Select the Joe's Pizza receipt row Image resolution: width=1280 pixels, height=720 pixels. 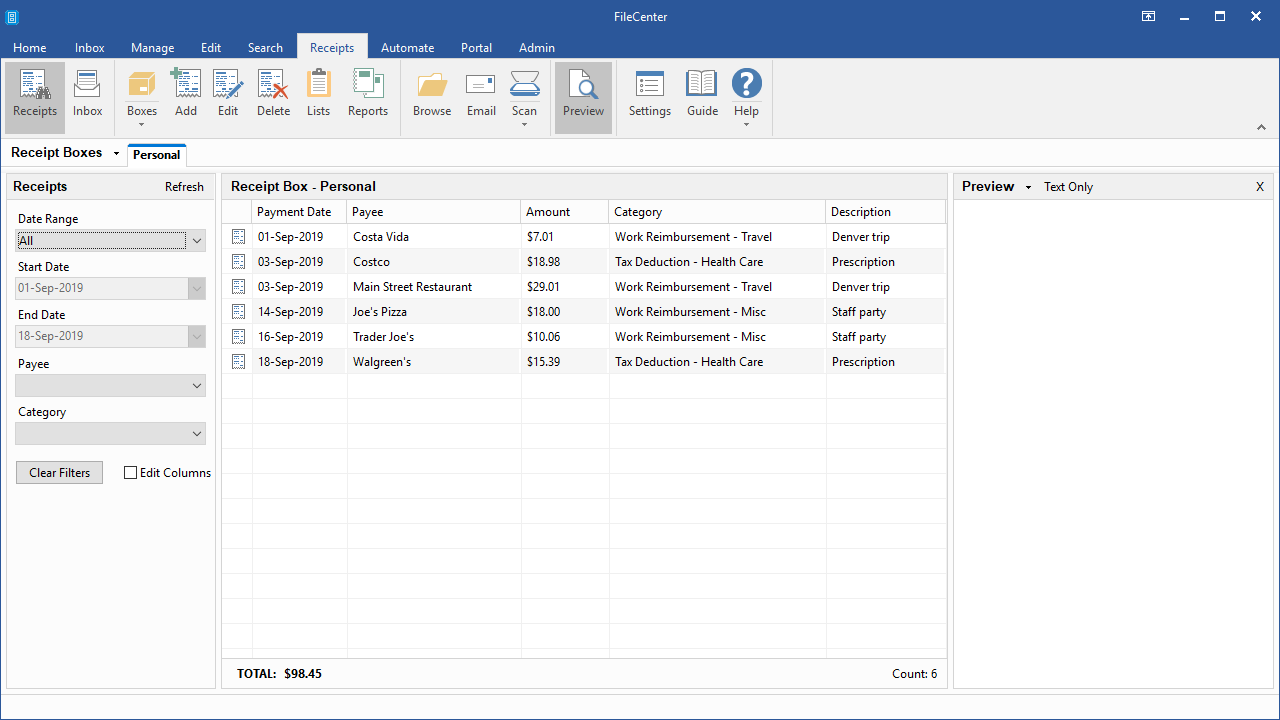380,312
